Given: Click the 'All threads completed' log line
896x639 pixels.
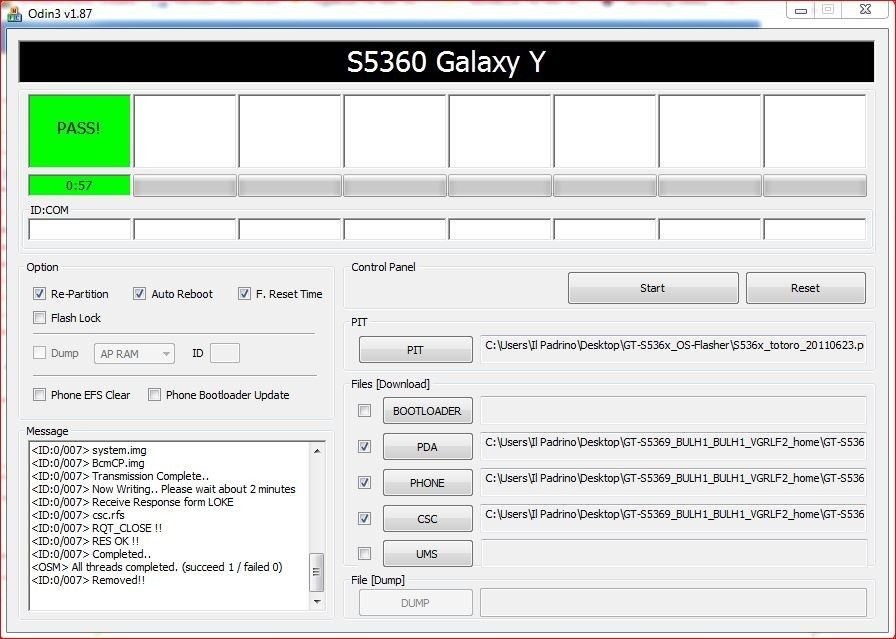Looking at the screenshot, I should [x=157, y=567].
